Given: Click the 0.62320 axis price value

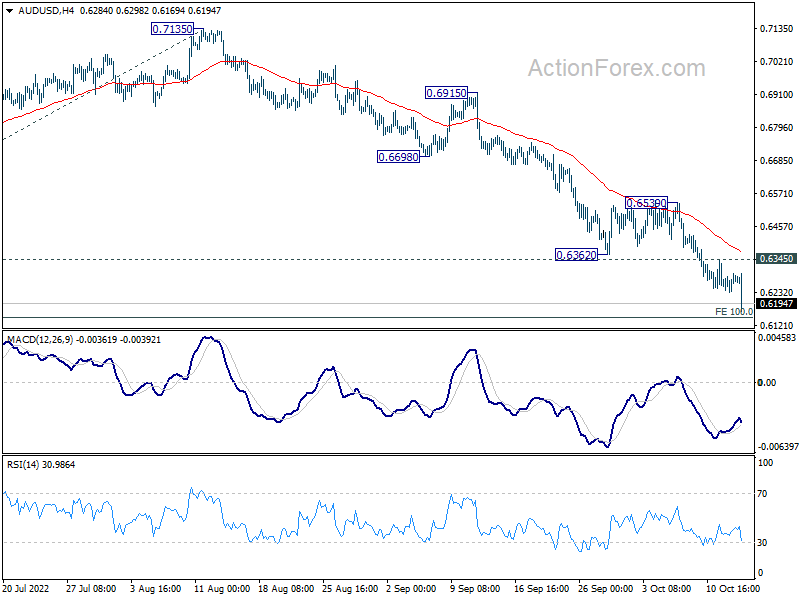Looking at the screenshot, I should [777, 292].
